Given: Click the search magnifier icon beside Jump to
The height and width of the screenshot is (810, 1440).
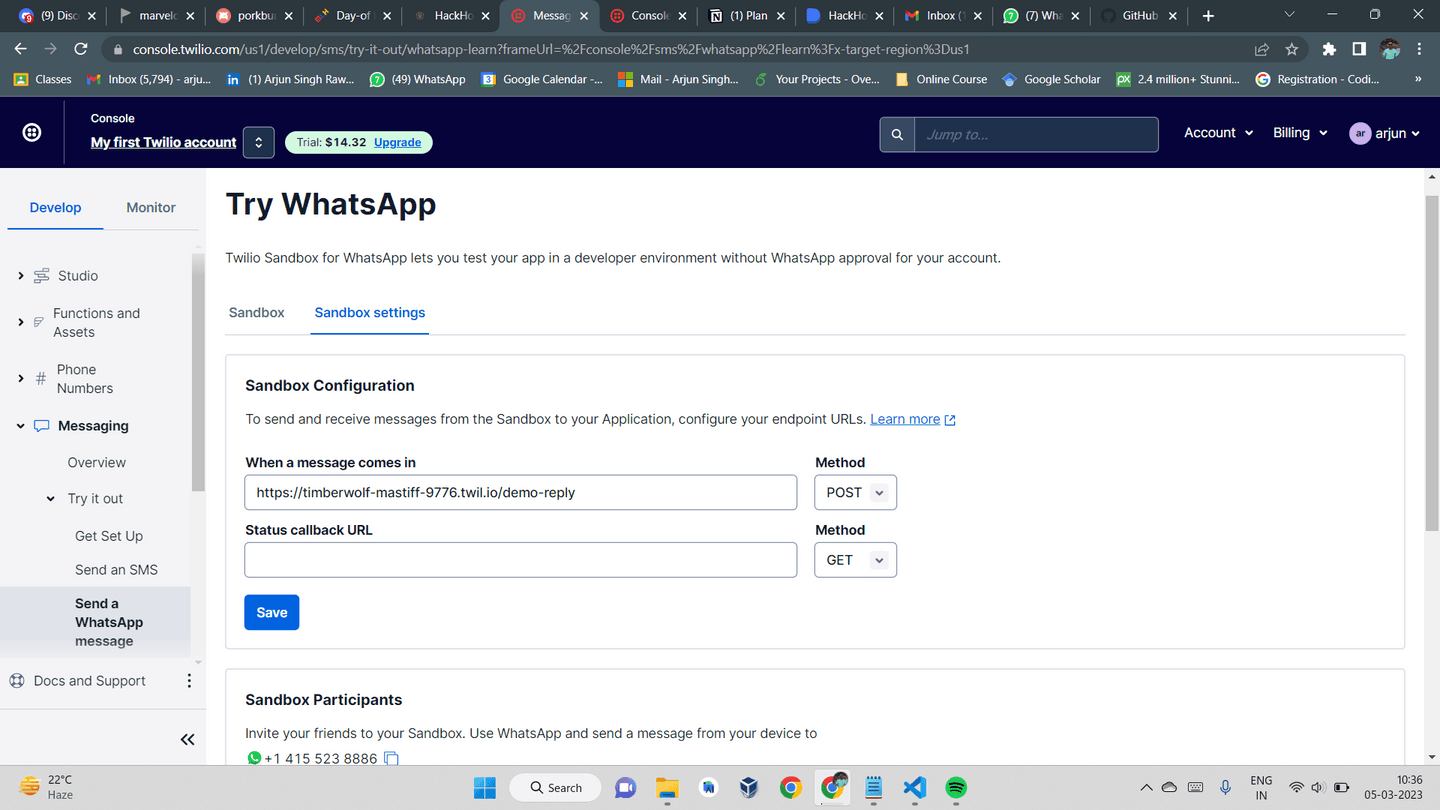Looking at the screenshot, I should (897, 134).
